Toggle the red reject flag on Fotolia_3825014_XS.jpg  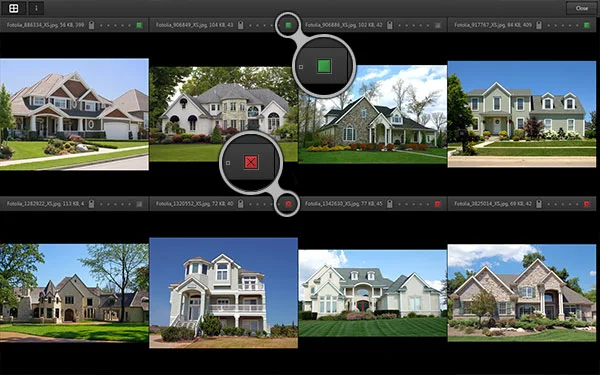point(587,204)
